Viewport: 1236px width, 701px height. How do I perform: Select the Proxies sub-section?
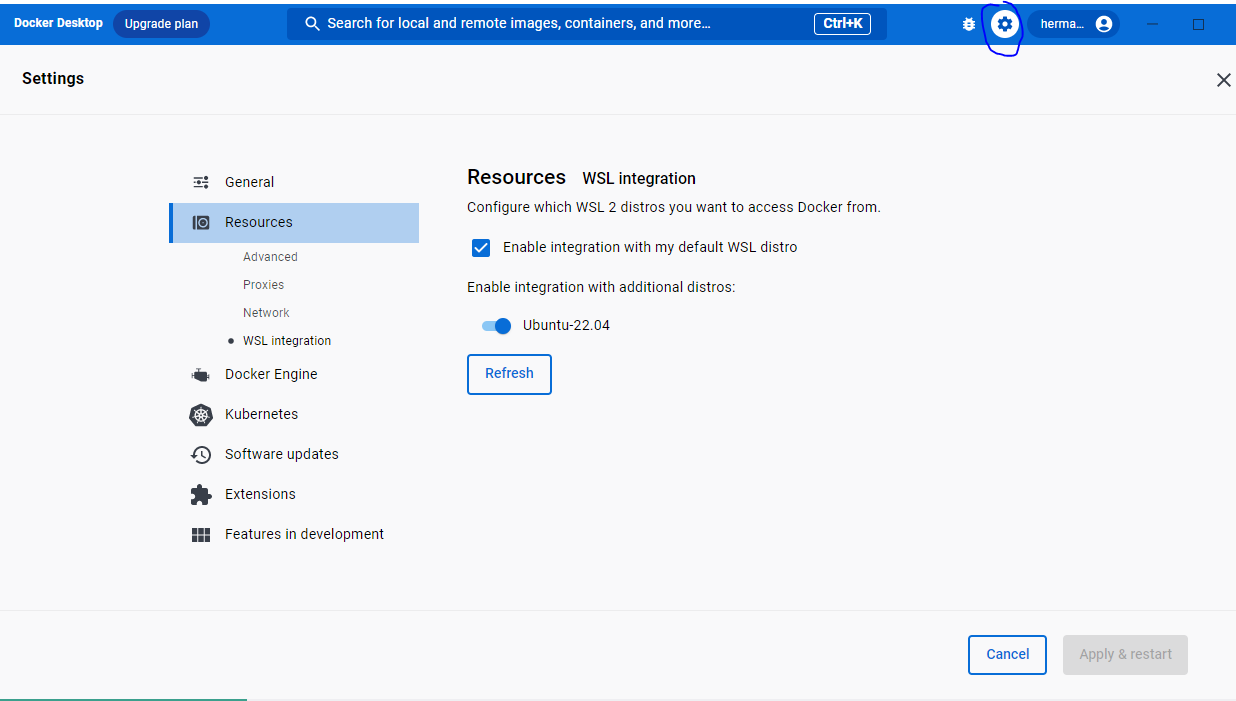pyautogui.click(x=263, y=285)
